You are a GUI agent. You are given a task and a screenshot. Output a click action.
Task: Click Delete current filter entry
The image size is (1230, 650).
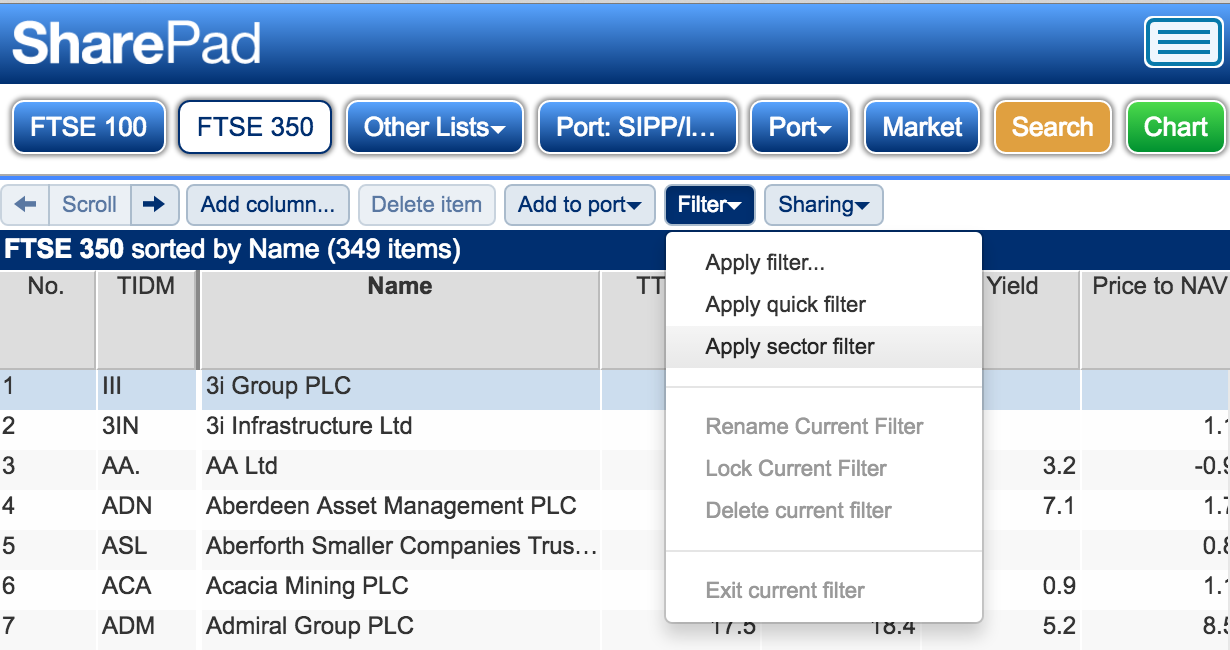click(x=824, y=511)
